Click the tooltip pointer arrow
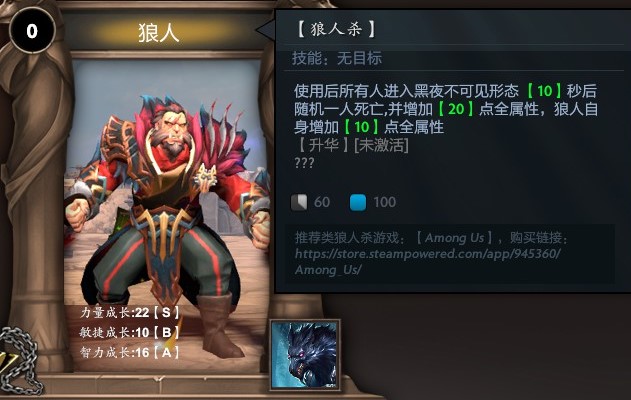This screenshot has width=631, height=400. point(265,29)
